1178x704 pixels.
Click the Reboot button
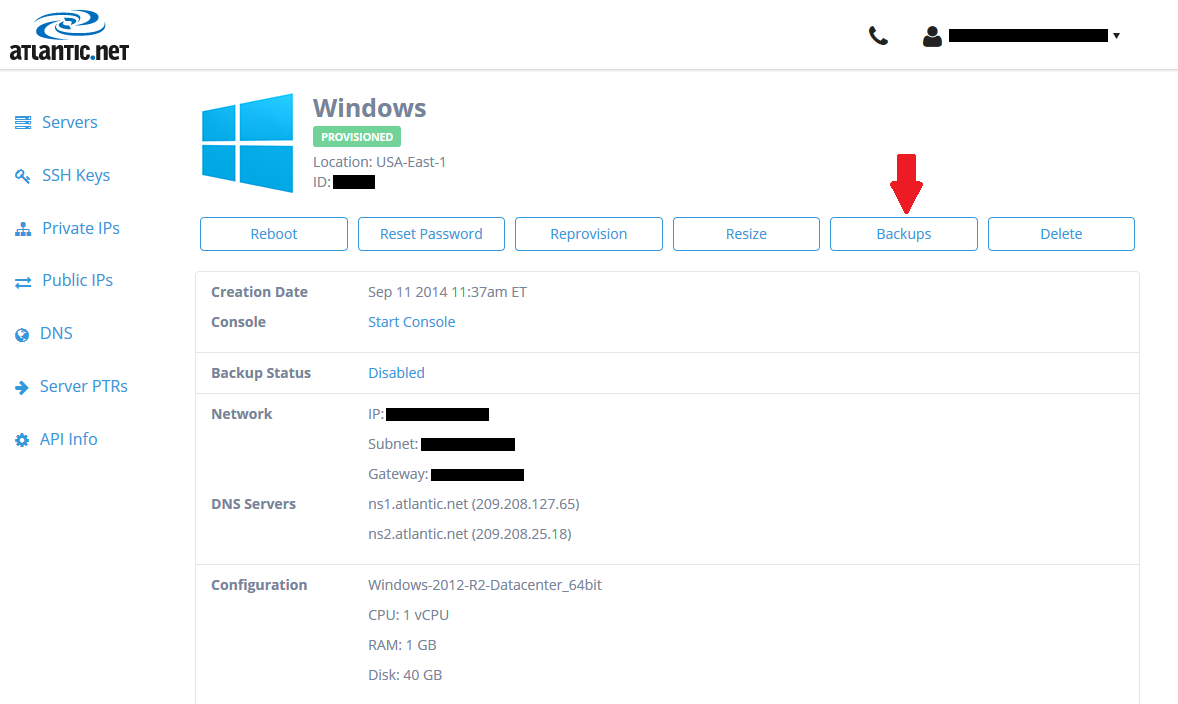click(x=273, y=234)
